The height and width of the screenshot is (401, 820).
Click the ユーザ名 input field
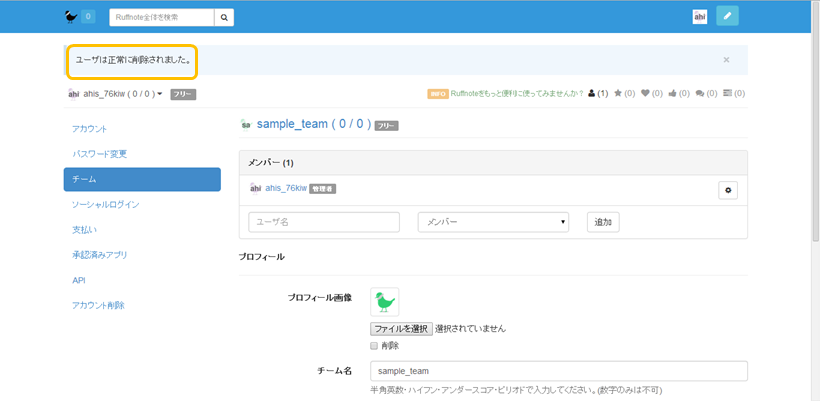click(324, 222)
